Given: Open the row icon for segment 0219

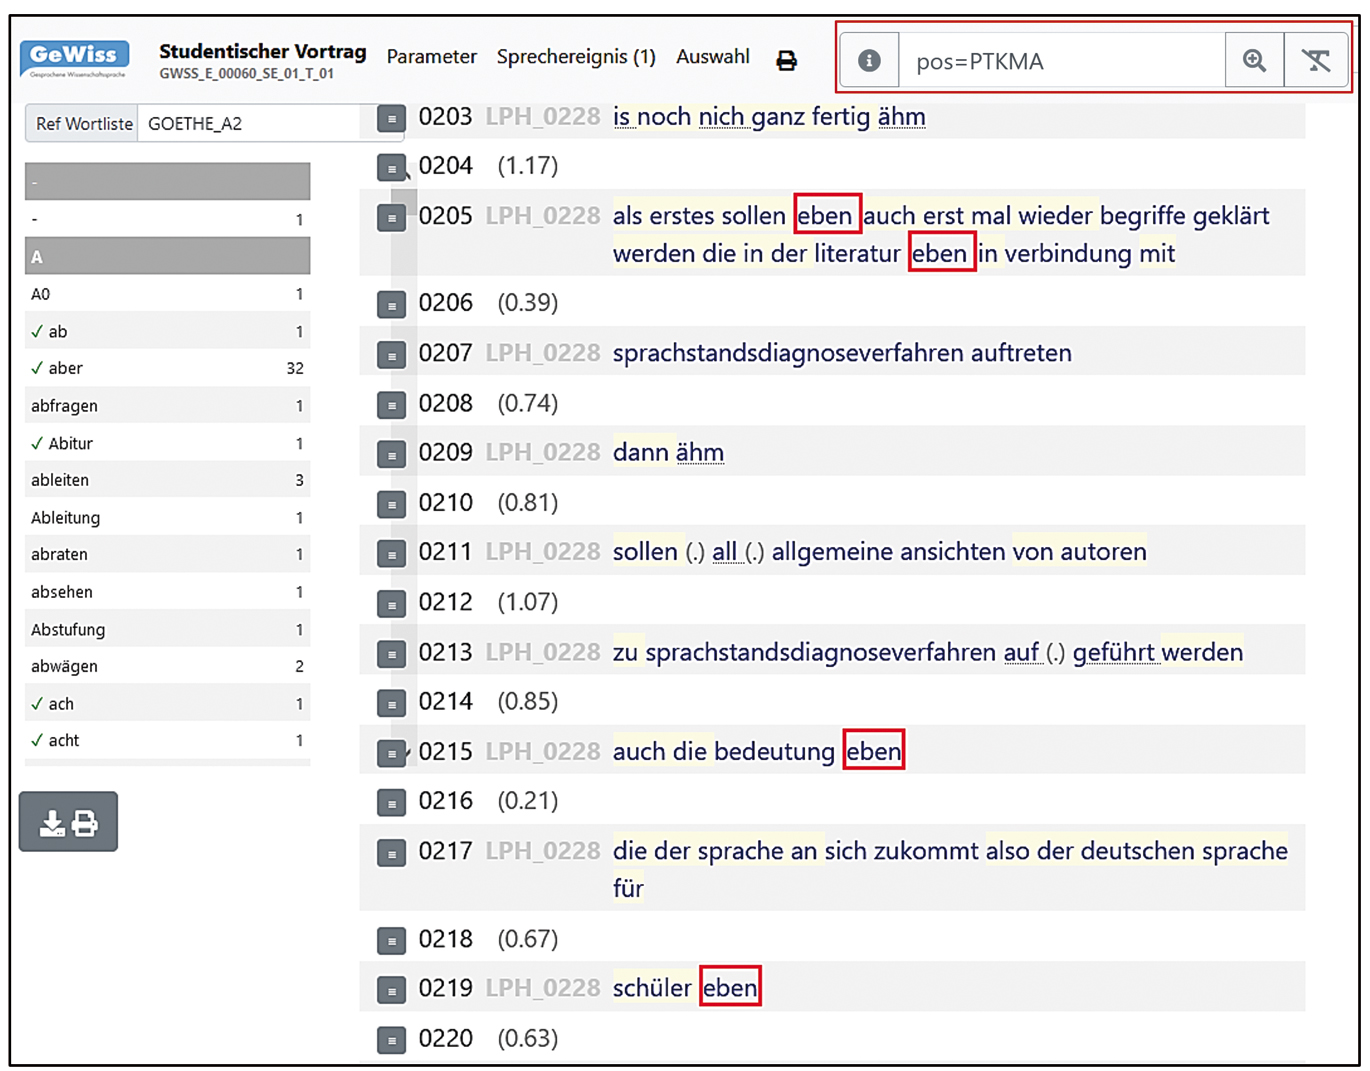Looking at the screenshot, I should [391, 990].
